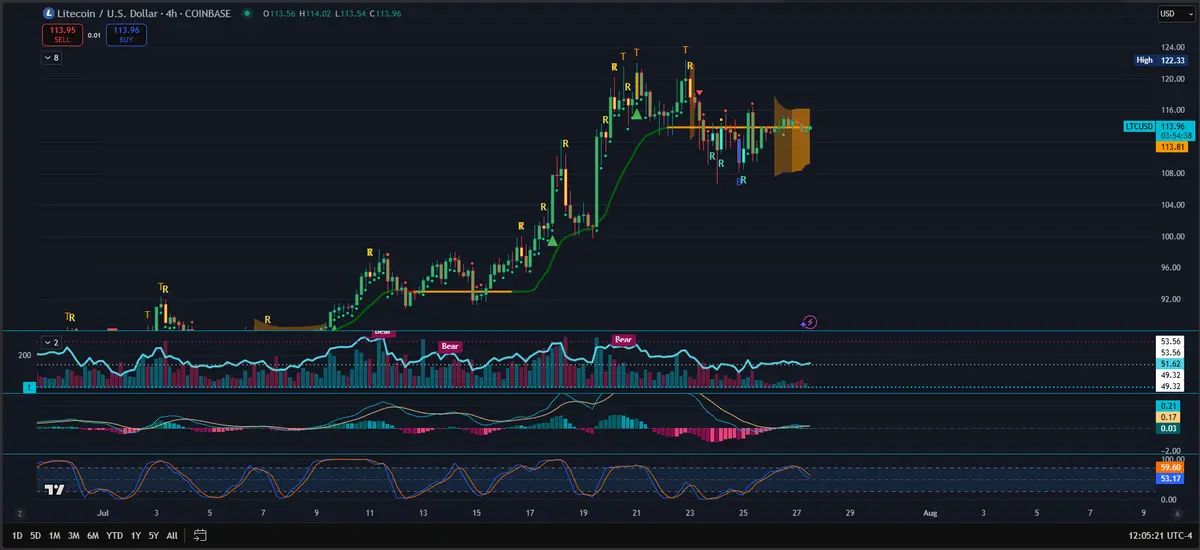Screen dimensions: 1200x550
Task: Select the 3M time range
Action: click(x=74, y=535)
